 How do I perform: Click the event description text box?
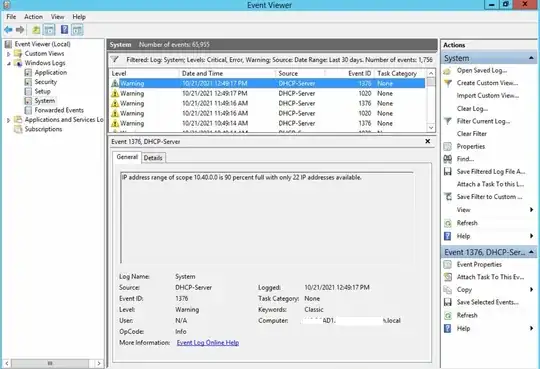[267, 218]
